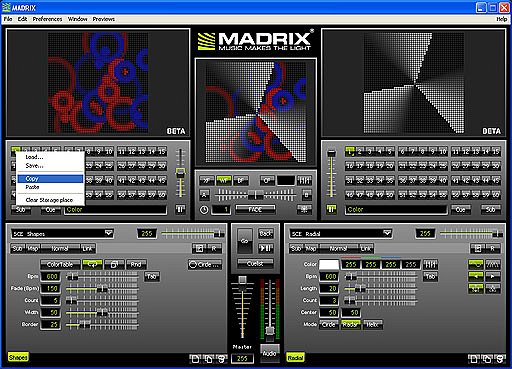
Task: Select Clear Storage place menu entry
Action: coord(50,200)
